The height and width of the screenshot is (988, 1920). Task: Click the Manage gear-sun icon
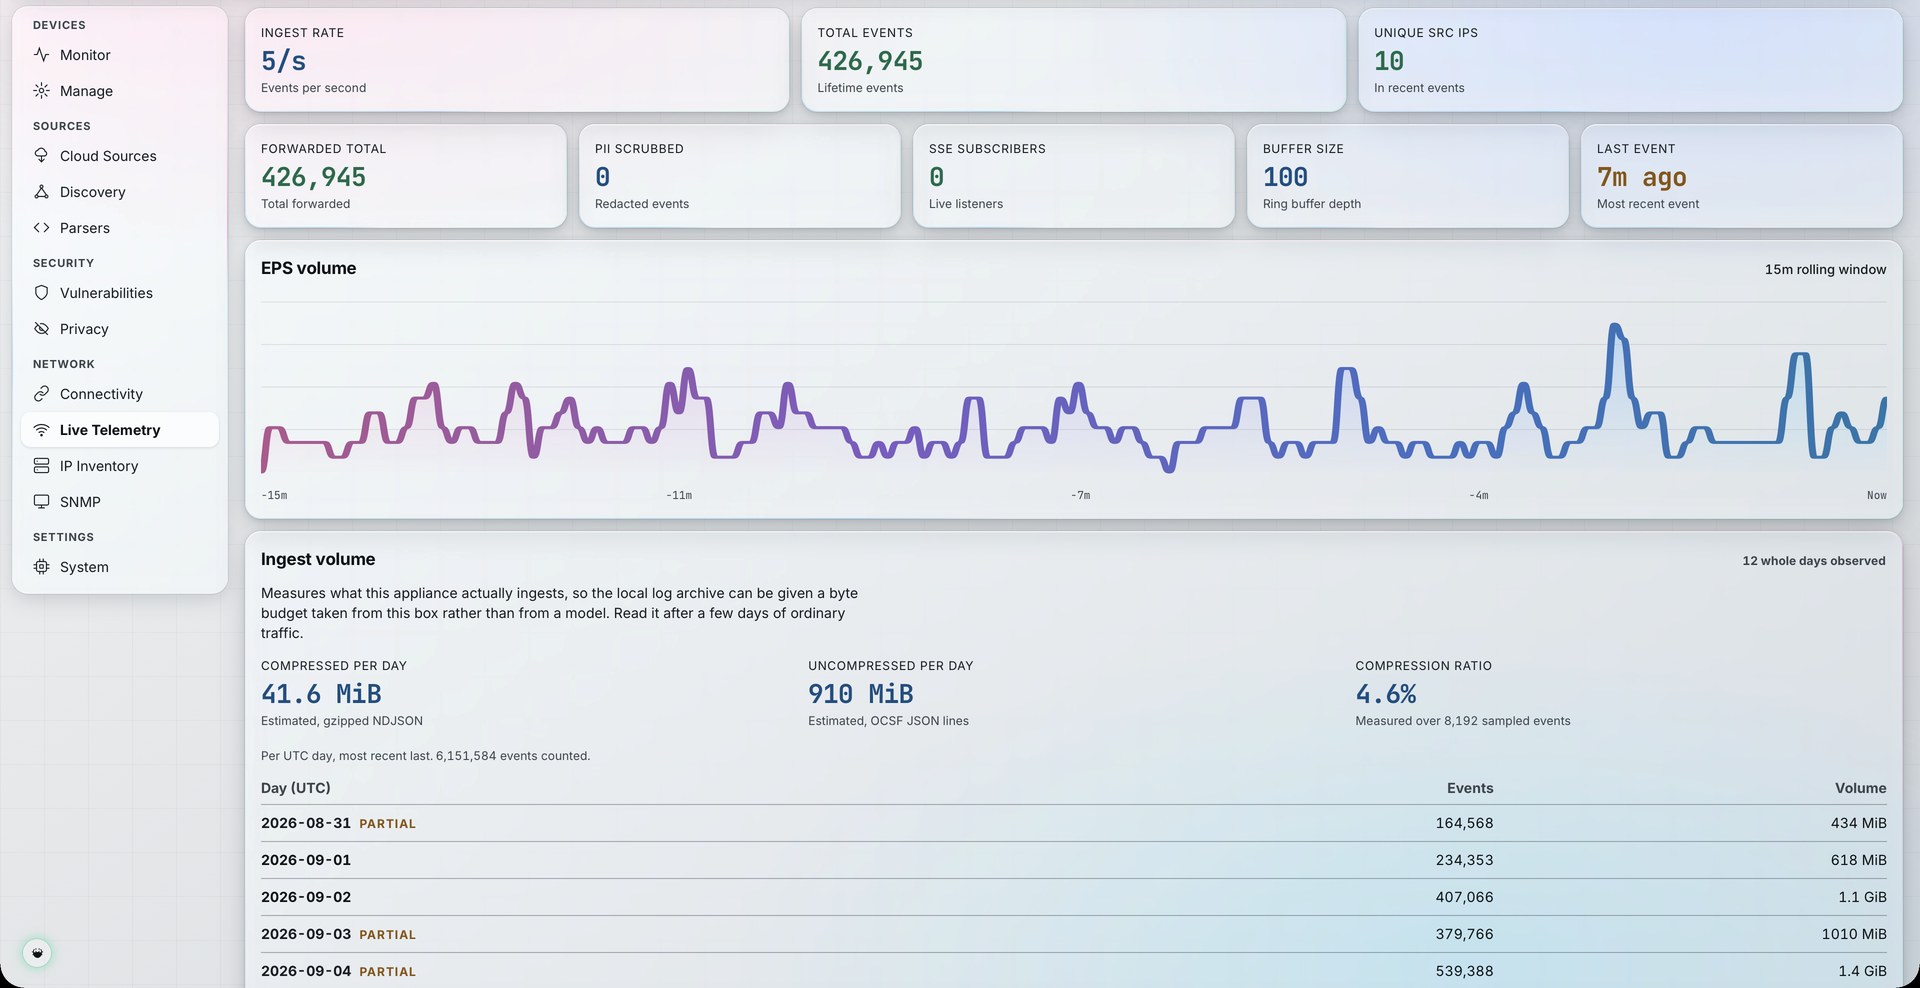(x=41, y=91)
